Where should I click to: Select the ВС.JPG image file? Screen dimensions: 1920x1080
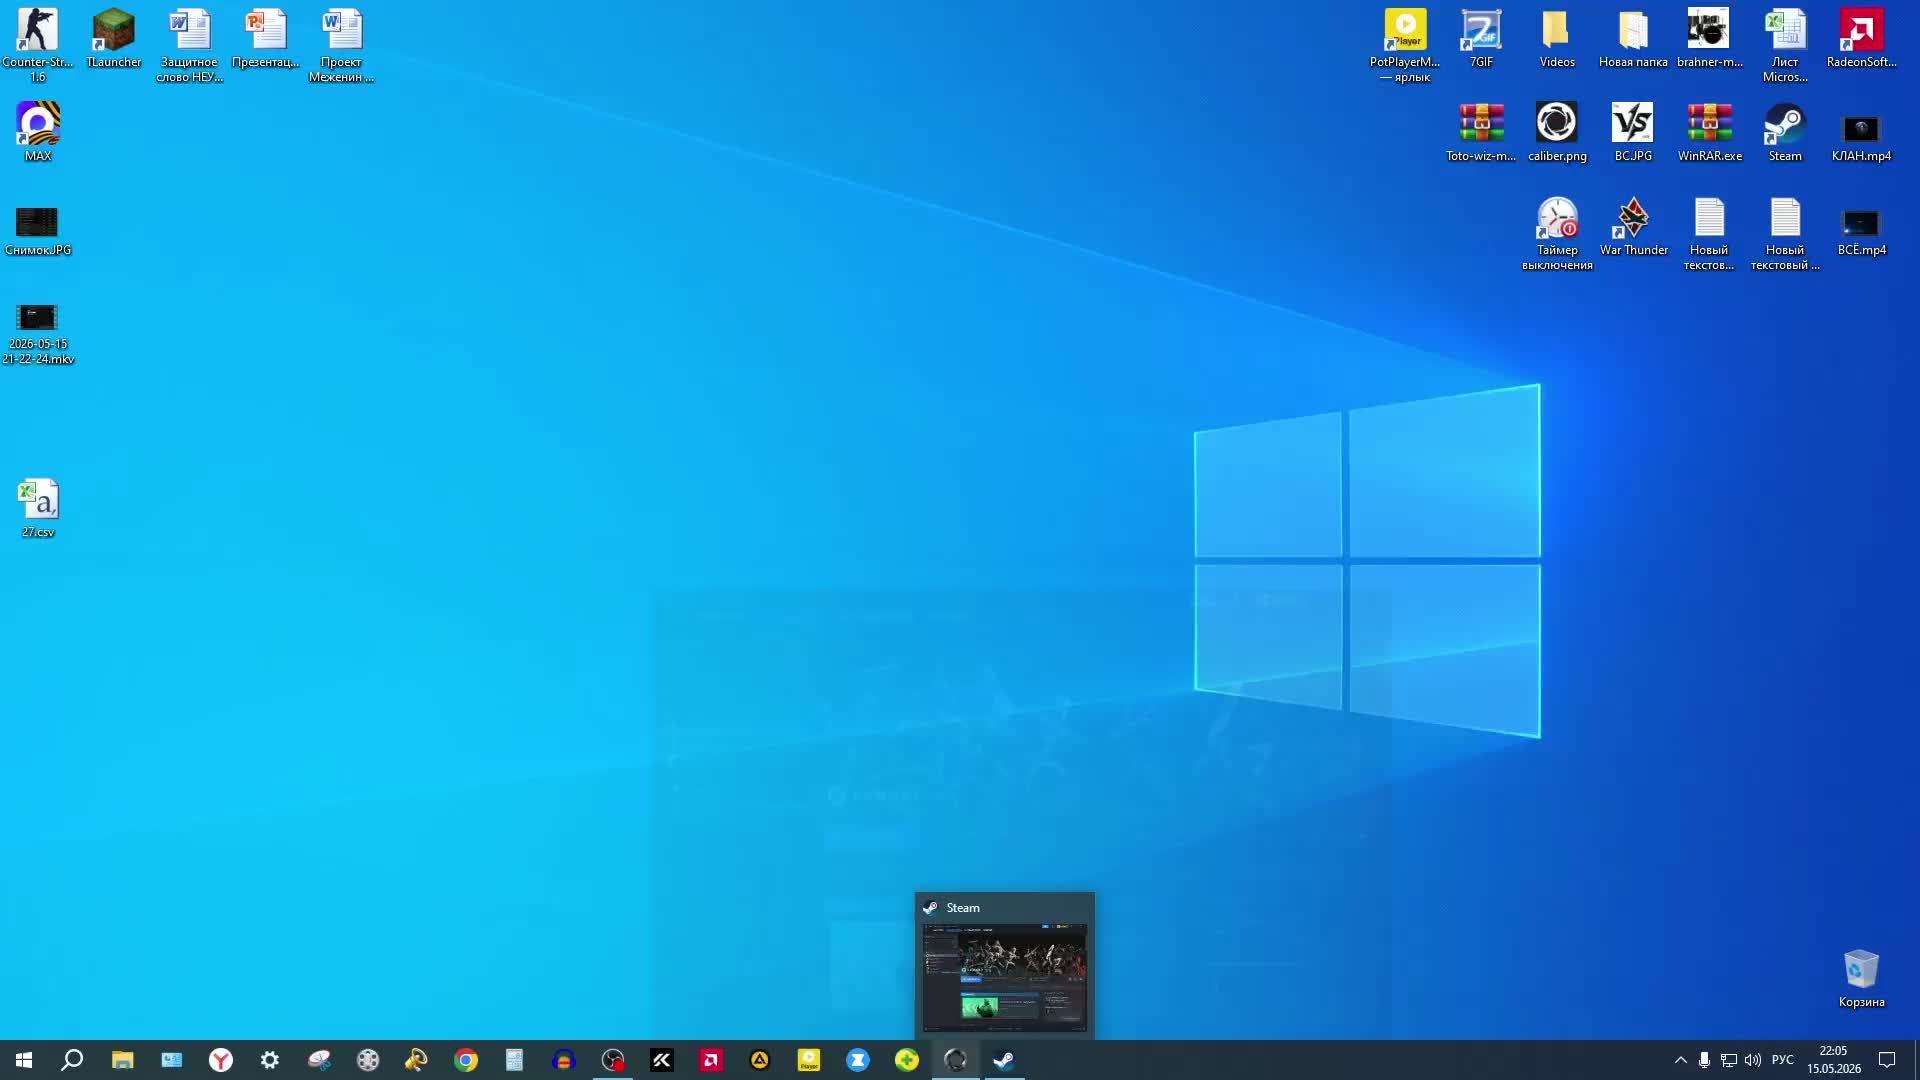[1633, 132]
